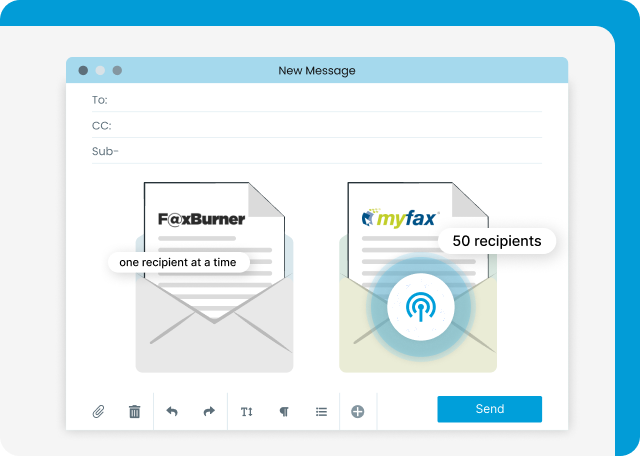The height and width of the screenshot is (456, 640).
Task: Click the light middle window control dot
Action: (100, 70)
